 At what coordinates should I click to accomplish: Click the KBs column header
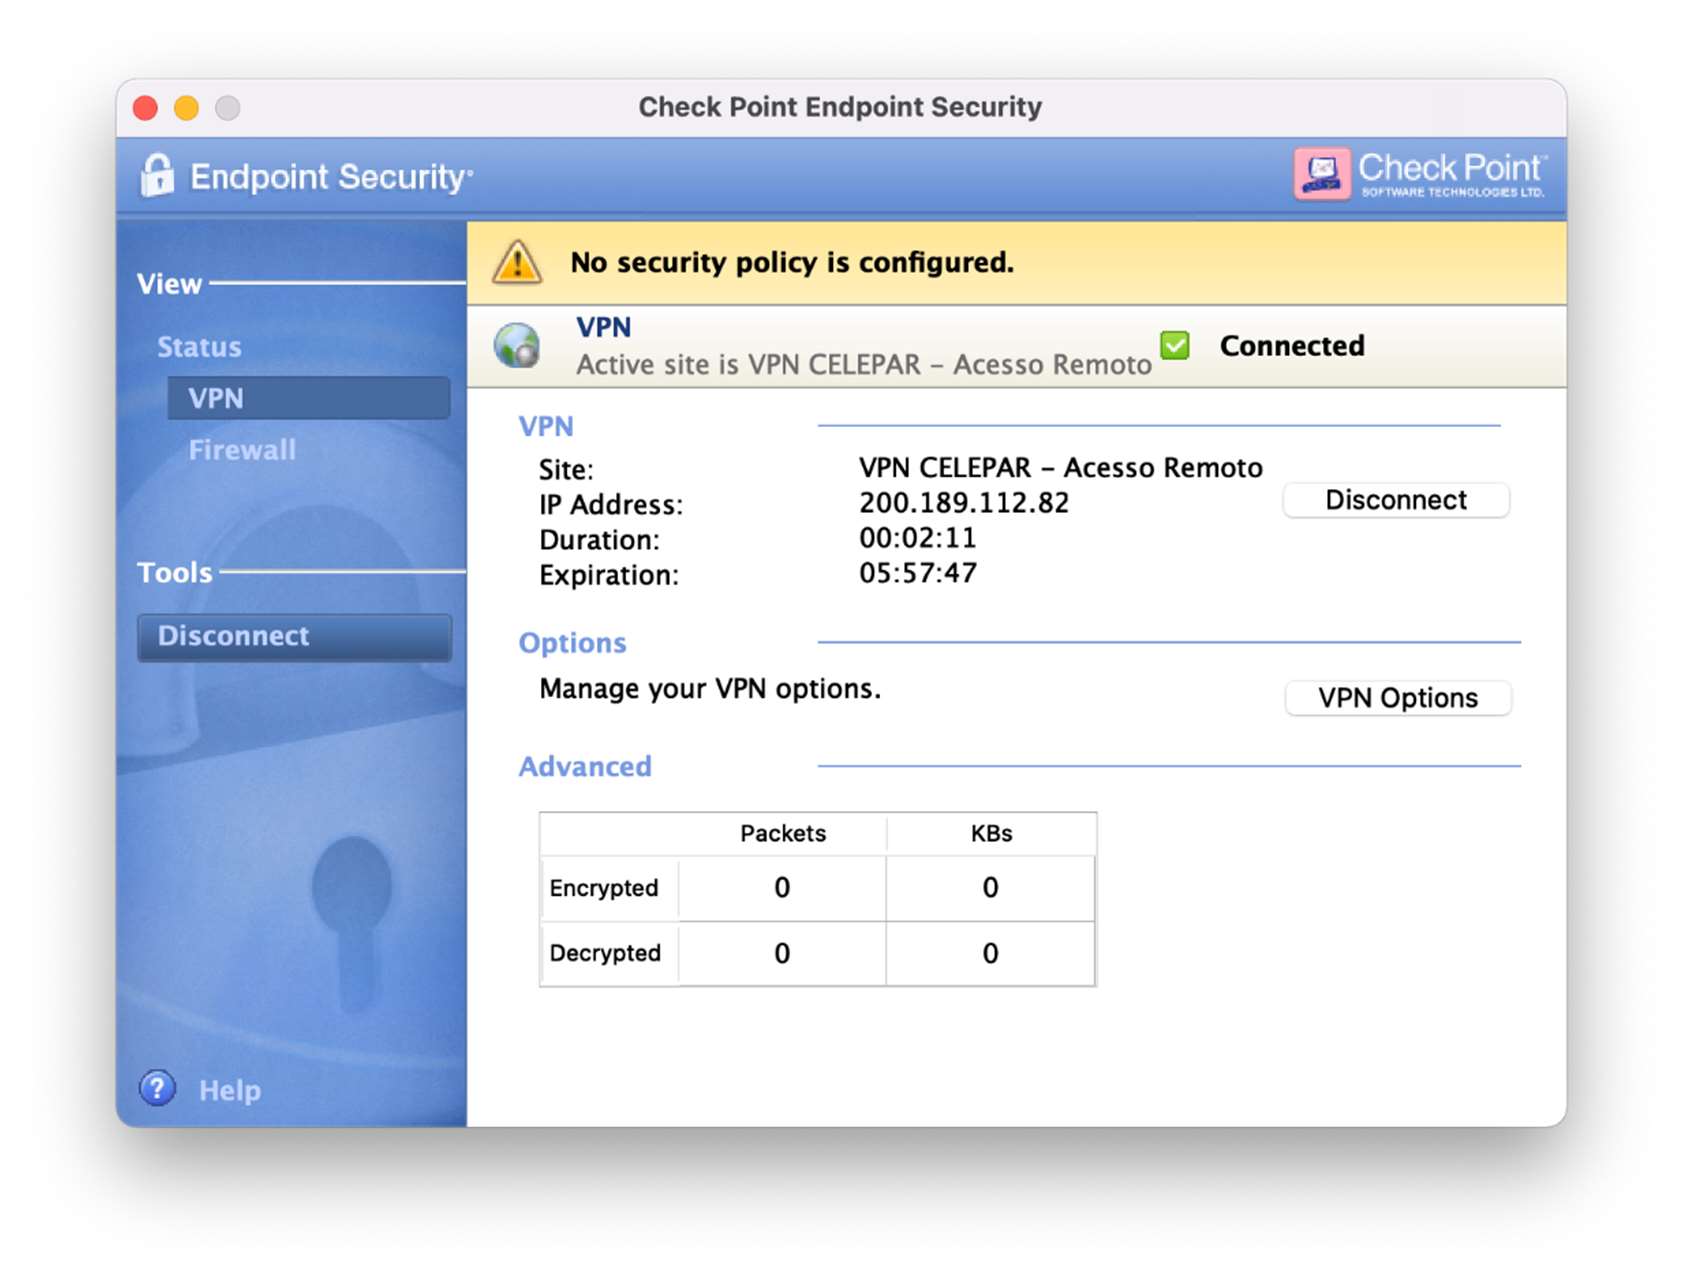(x=991, y=833)
